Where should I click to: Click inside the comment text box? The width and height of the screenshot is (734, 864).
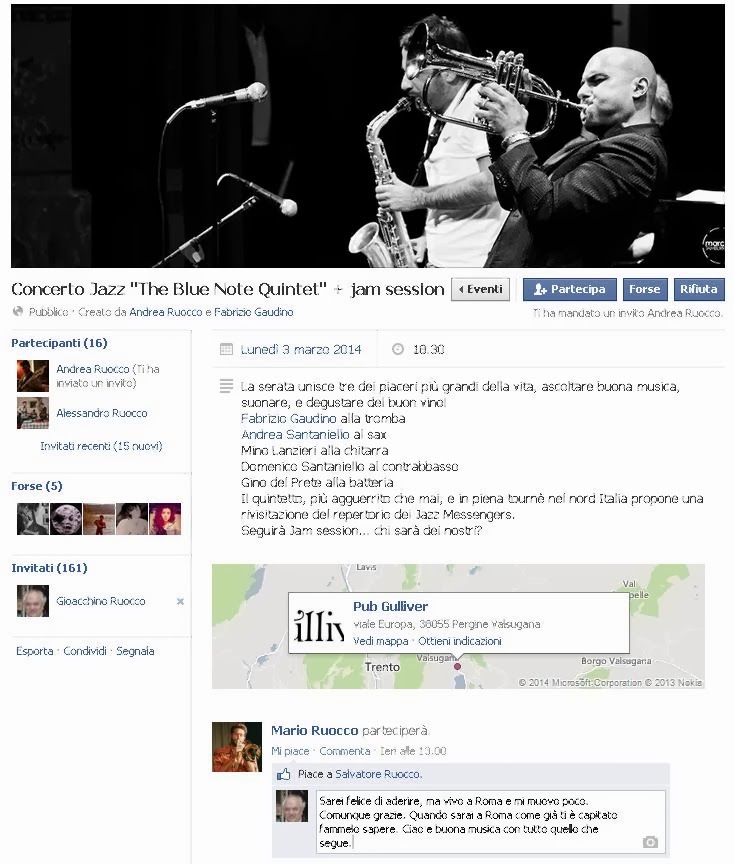(491, 822)
